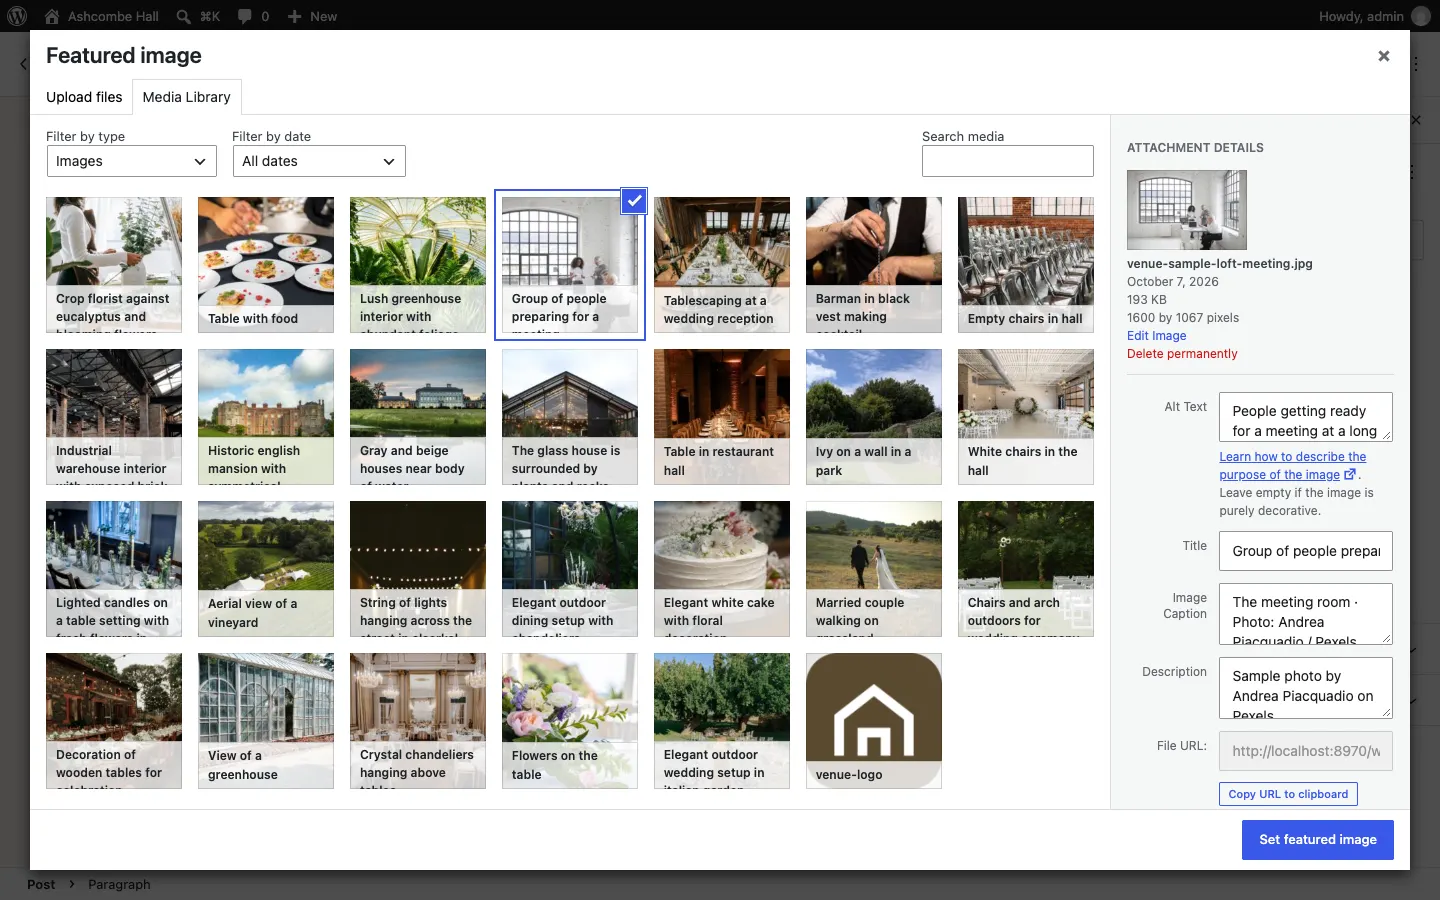Viewport: 1440px width, 900px height.
Task: Select the Elegant white cake thumbnail
Action: click(x=722, y=569)
